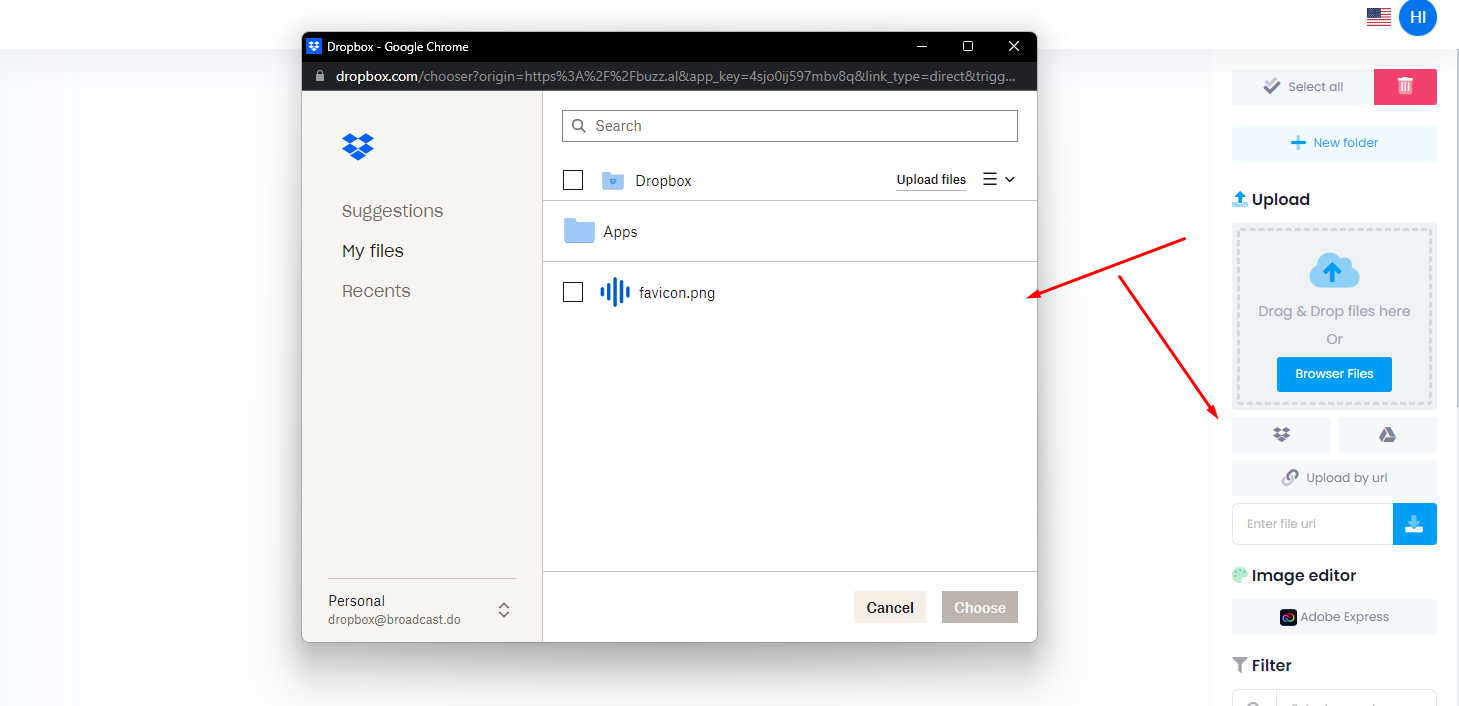
Task: Click the Adobe Express logo icon
Action: coord(1288,617)
